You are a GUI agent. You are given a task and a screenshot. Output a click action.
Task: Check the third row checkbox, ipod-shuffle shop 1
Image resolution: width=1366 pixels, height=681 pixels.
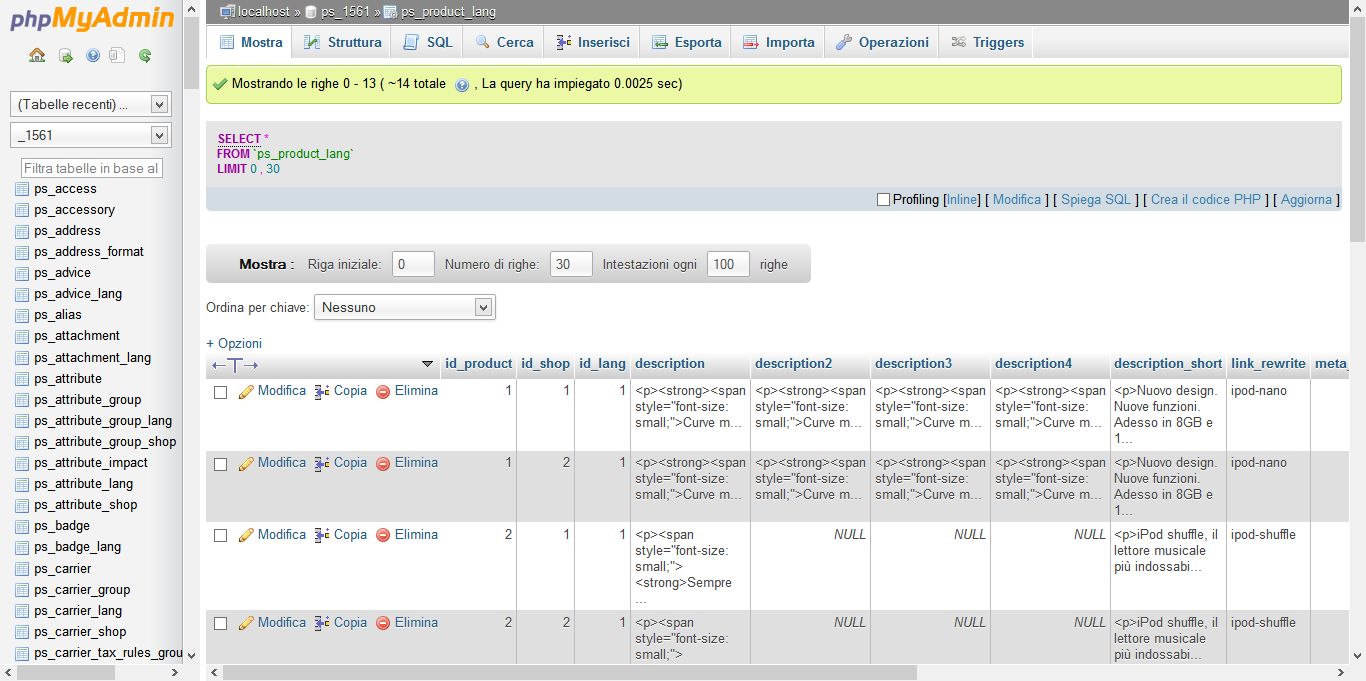coord(221,535)
